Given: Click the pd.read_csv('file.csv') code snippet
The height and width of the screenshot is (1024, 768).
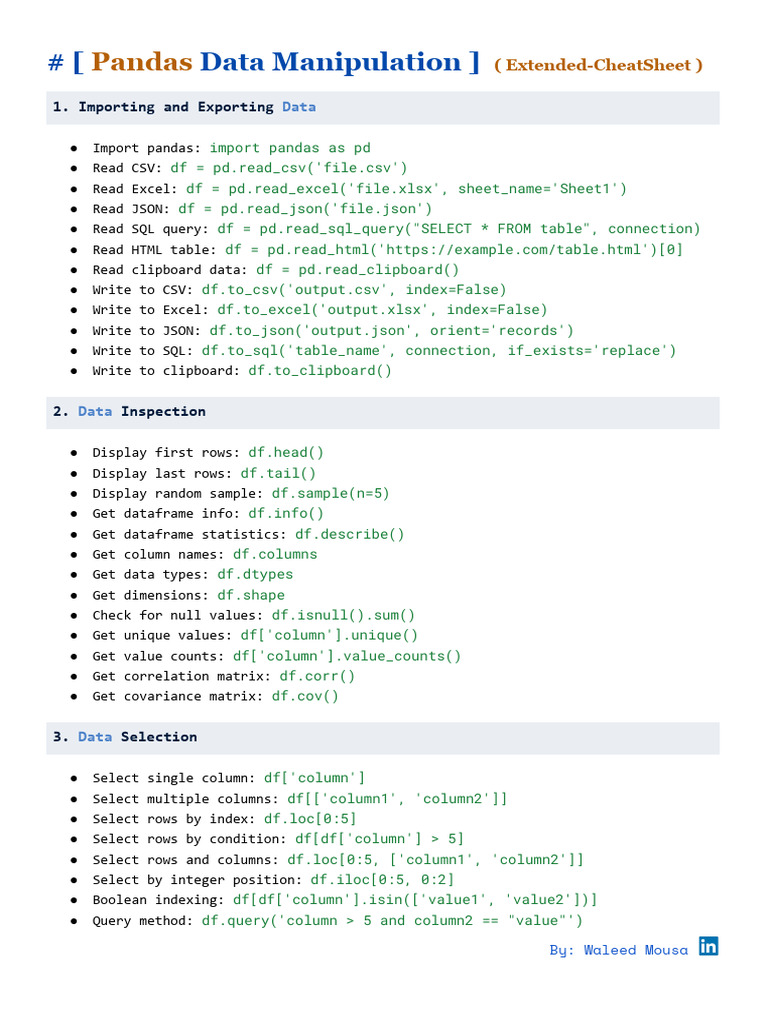Looking at the screenshot, I should click(289, 168).
